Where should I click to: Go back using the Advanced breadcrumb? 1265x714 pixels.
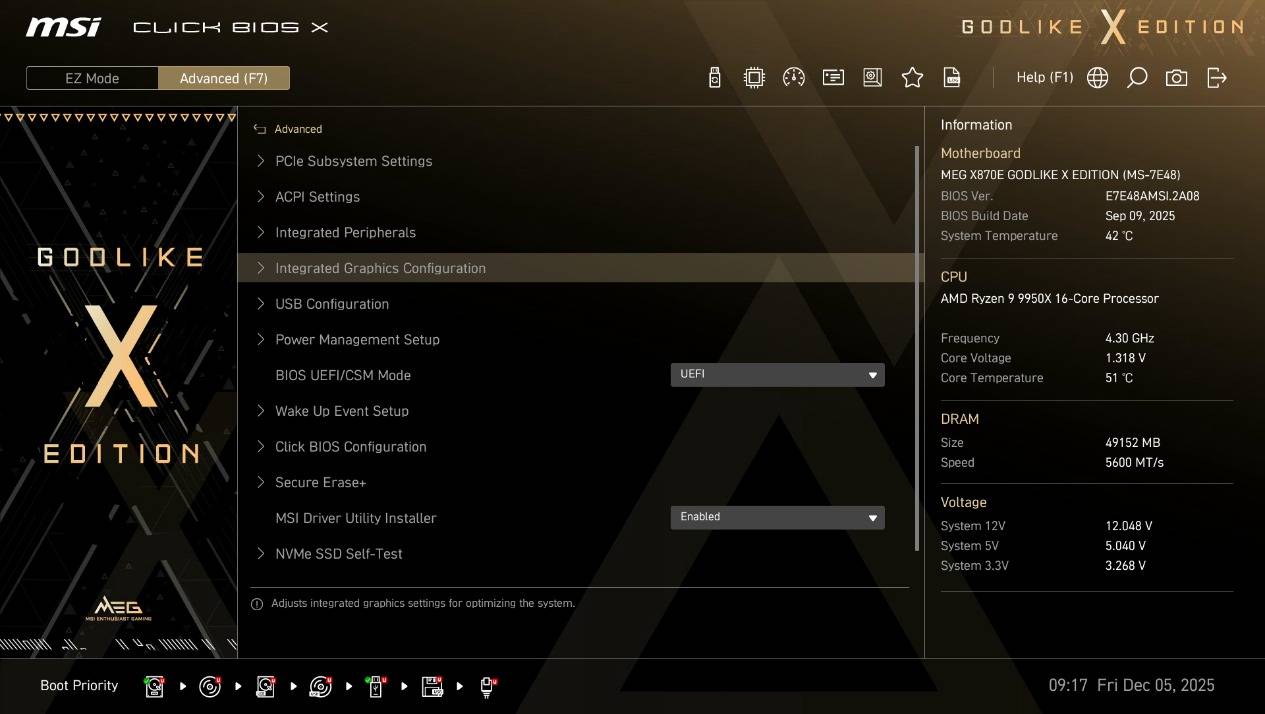tap(289, 129)
